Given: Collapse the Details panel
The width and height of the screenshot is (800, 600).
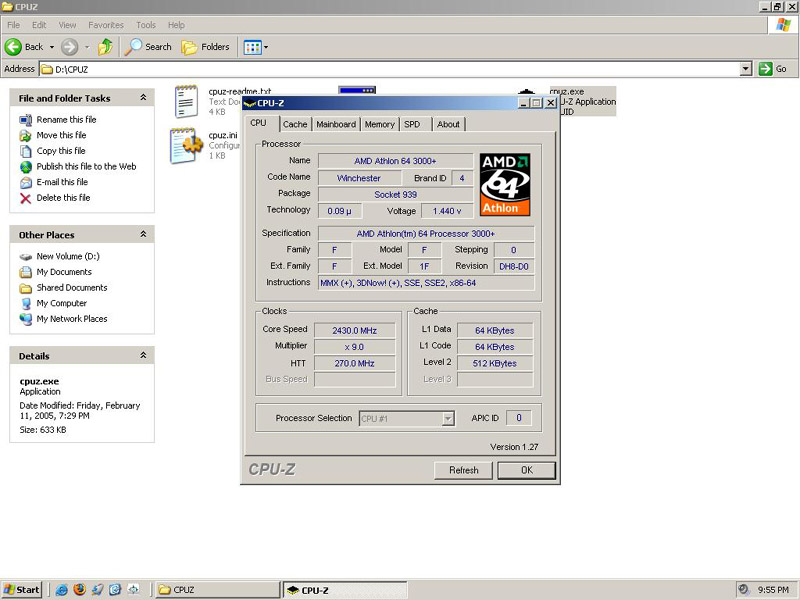Looking at the screenshot, I should coord(143,355).
